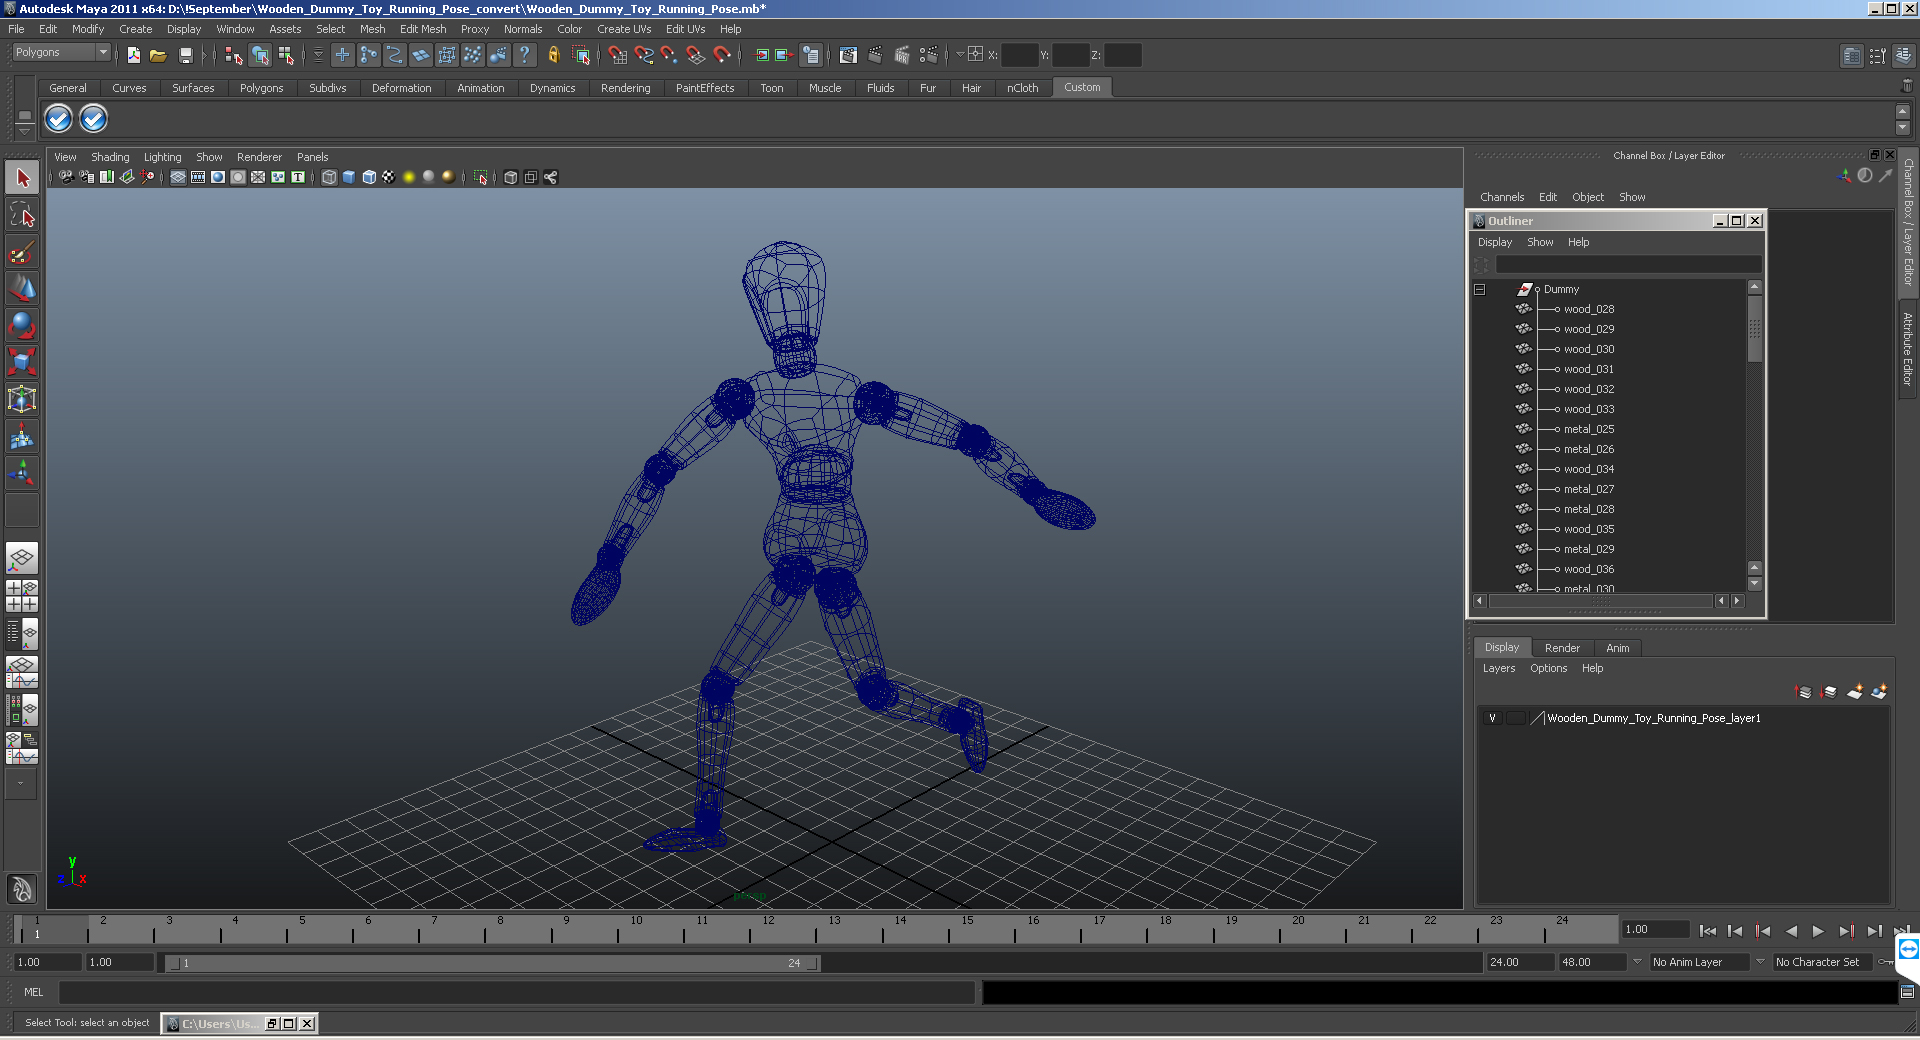Image resolution: width=1920 pixels, height=1040 pixels.
Task: Select the four view layout
Action: click(x=22, y=595)
